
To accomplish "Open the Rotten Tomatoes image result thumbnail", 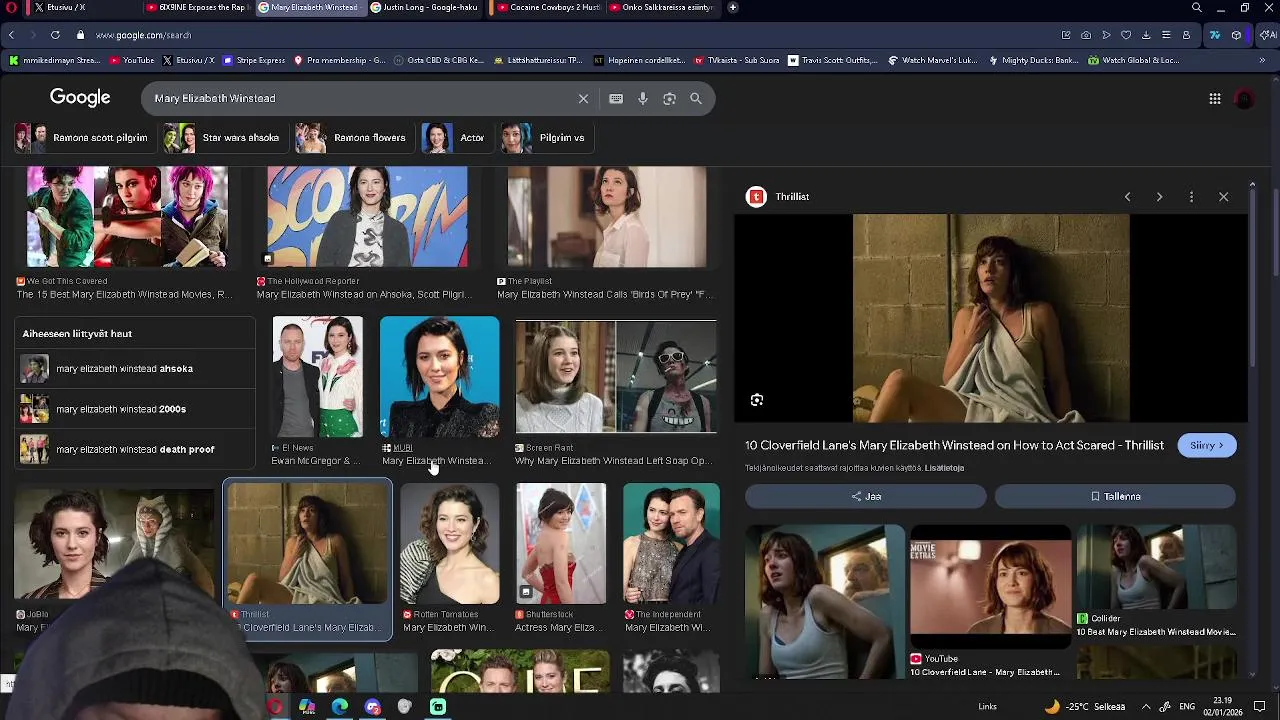I will point(450,544).
